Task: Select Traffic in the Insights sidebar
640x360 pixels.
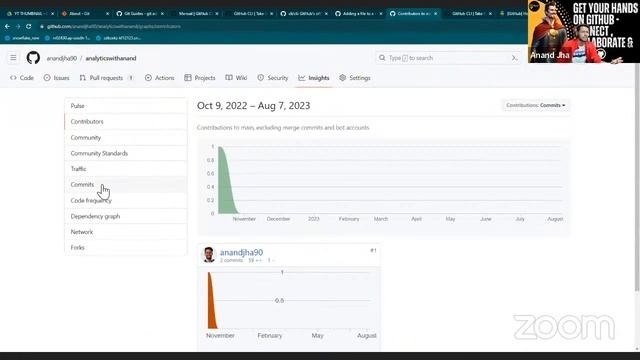Action: tap(126, 169)
